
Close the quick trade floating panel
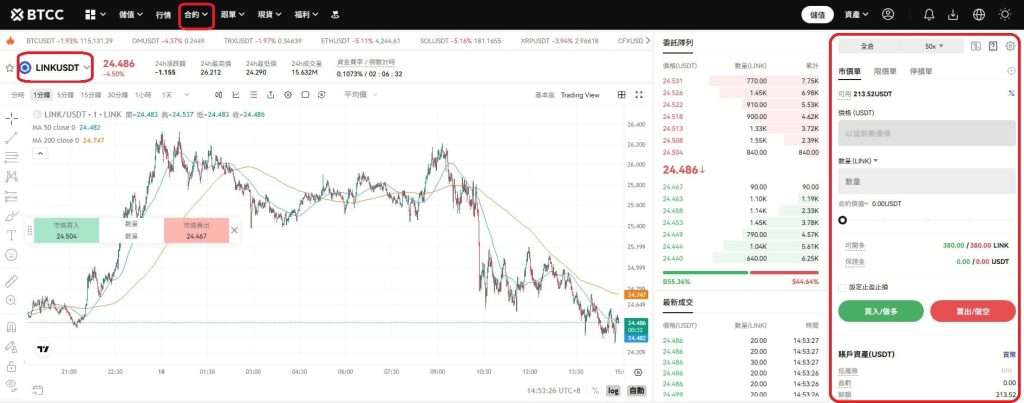(x=235, y=230)
